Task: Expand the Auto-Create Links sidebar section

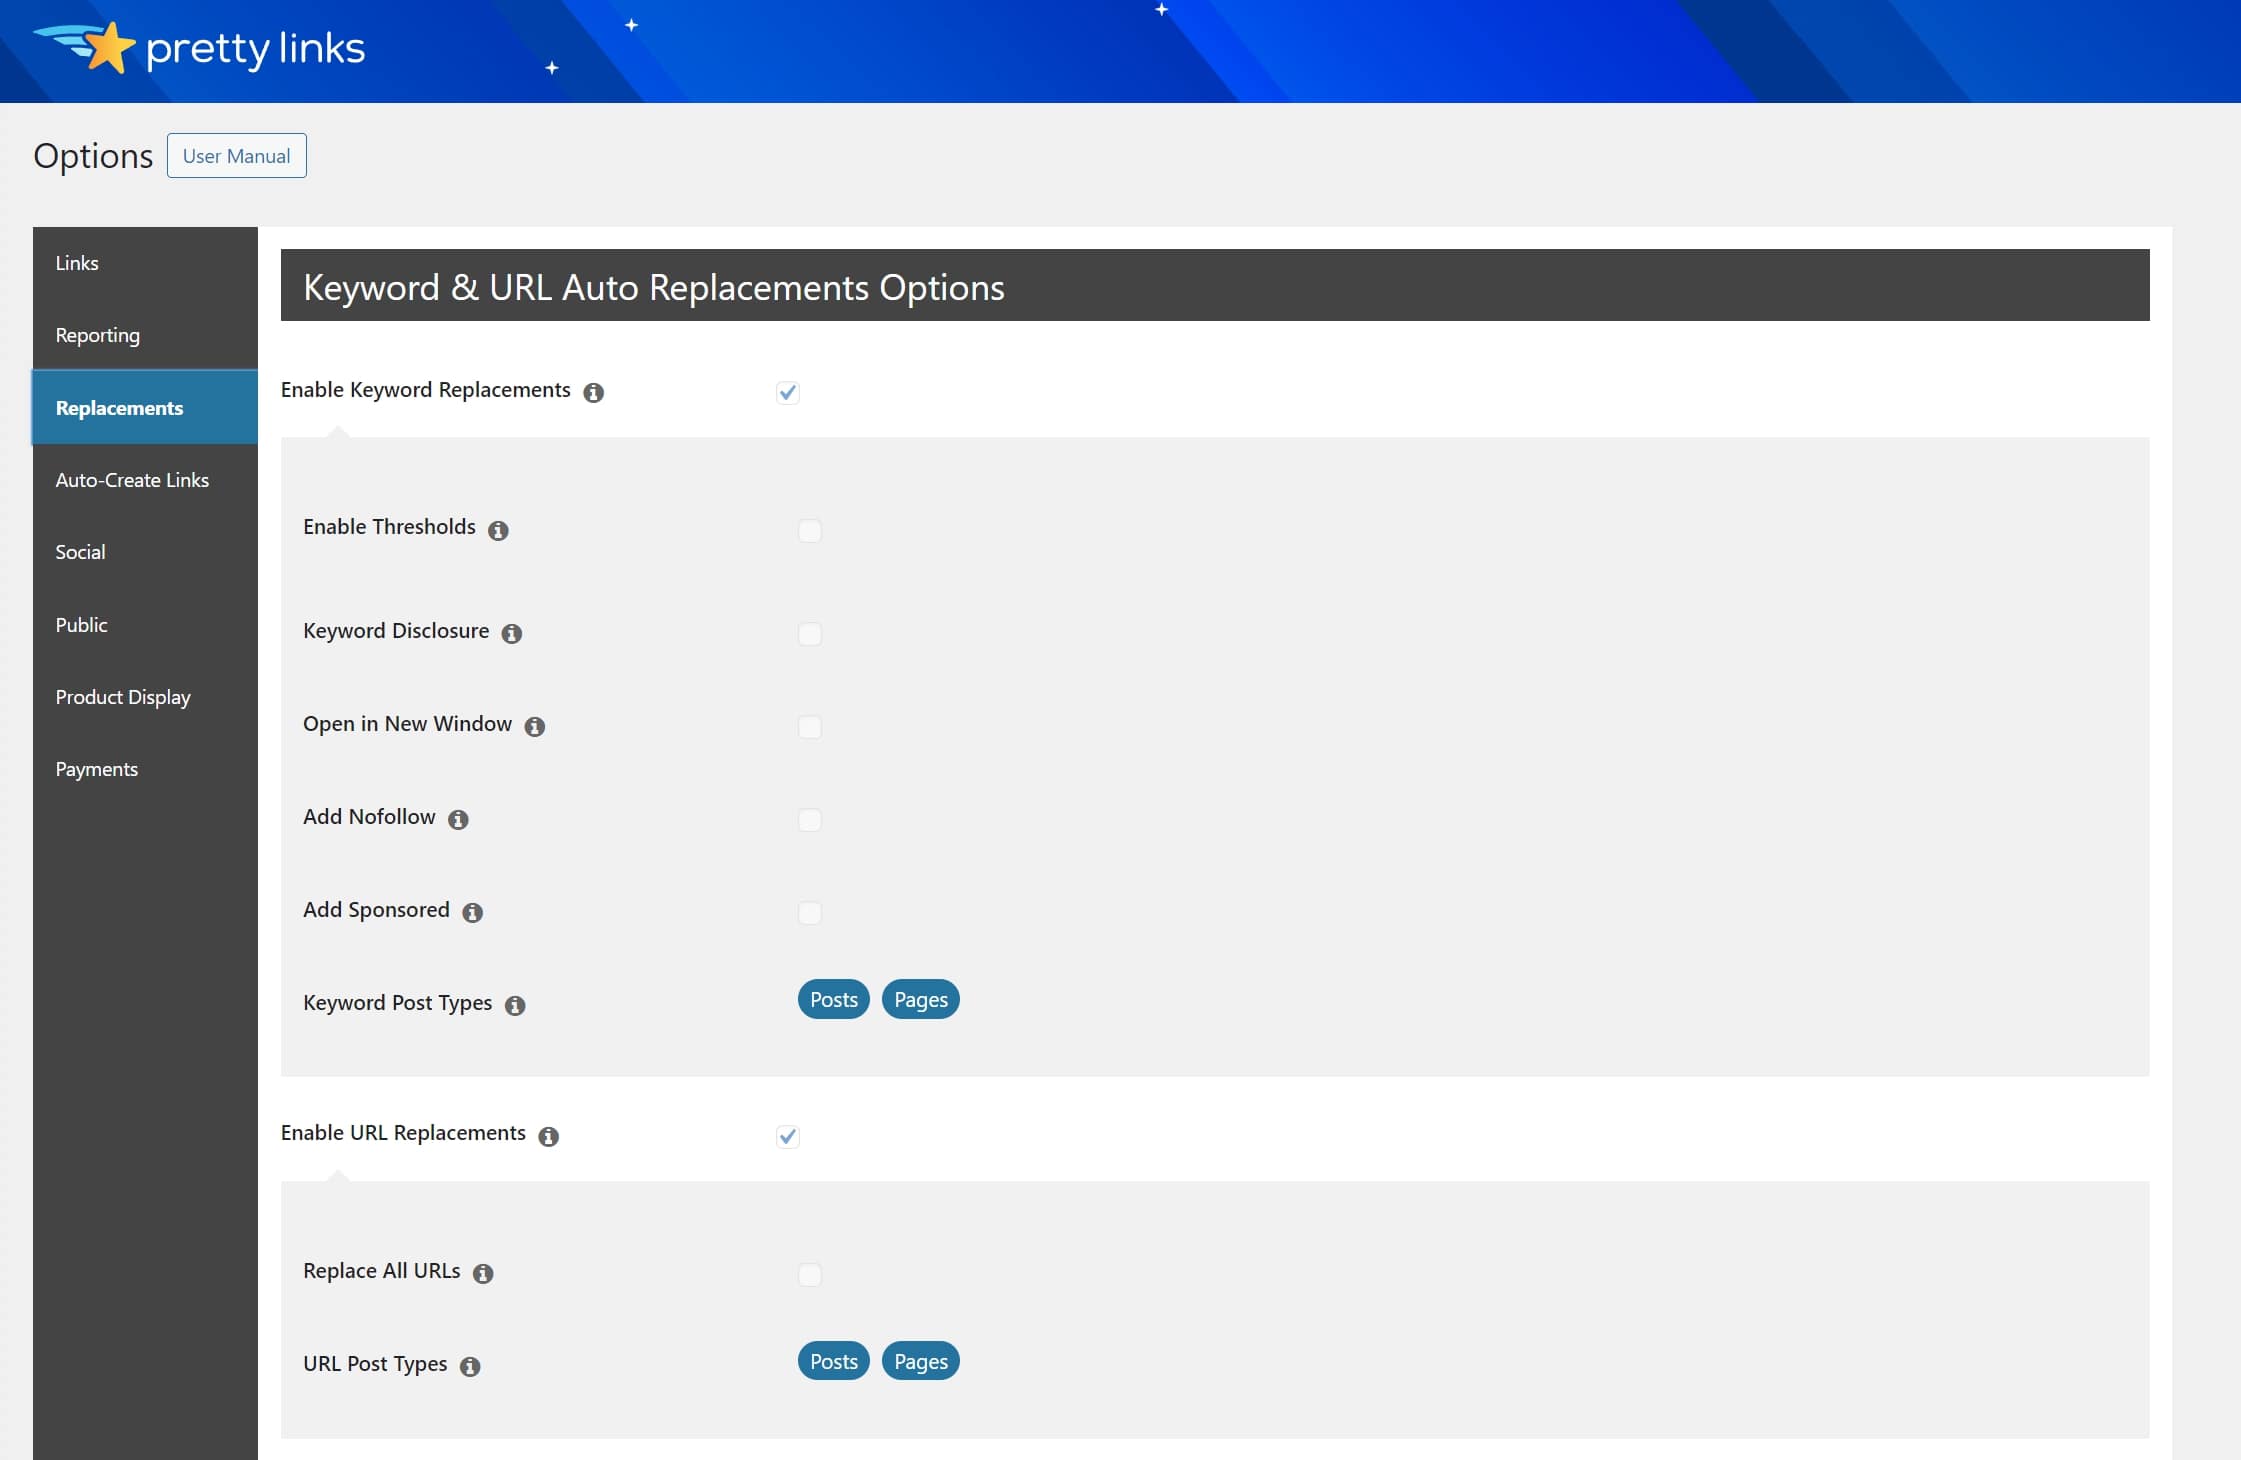Action: (x=132, y=479)
